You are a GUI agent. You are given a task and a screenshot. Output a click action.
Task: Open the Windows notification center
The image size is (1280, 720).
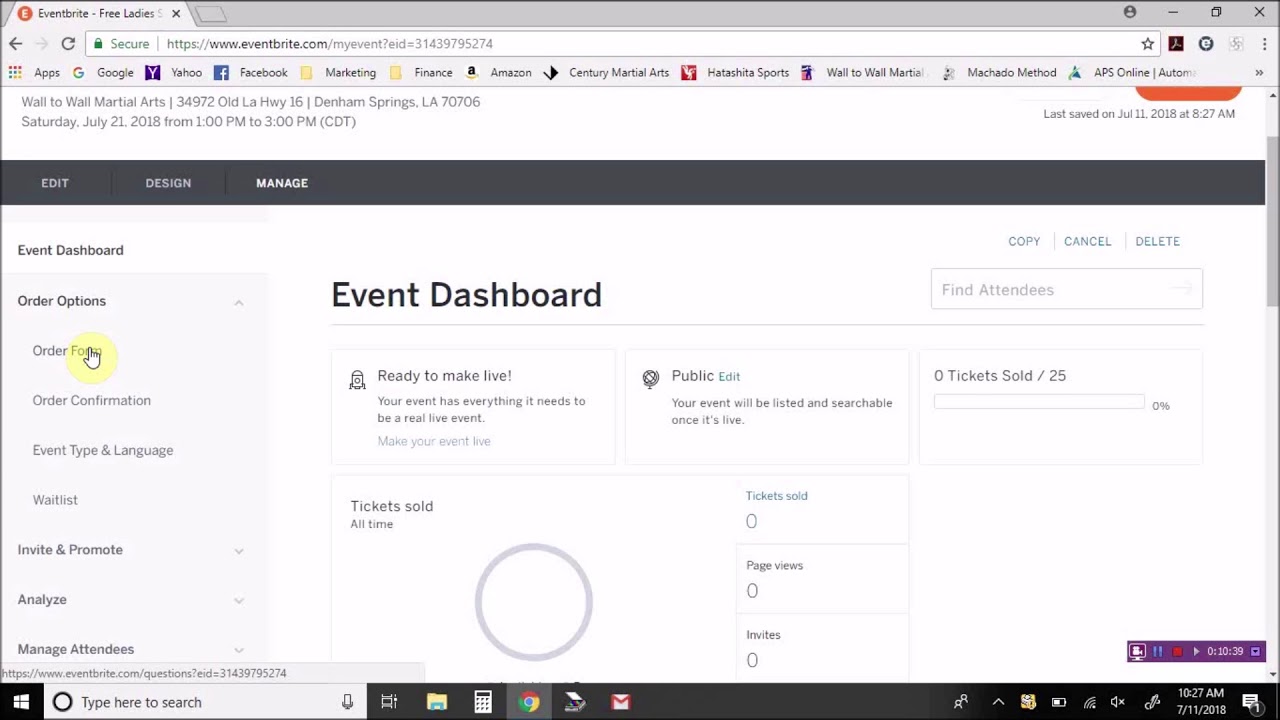[x=1251, y=702]
